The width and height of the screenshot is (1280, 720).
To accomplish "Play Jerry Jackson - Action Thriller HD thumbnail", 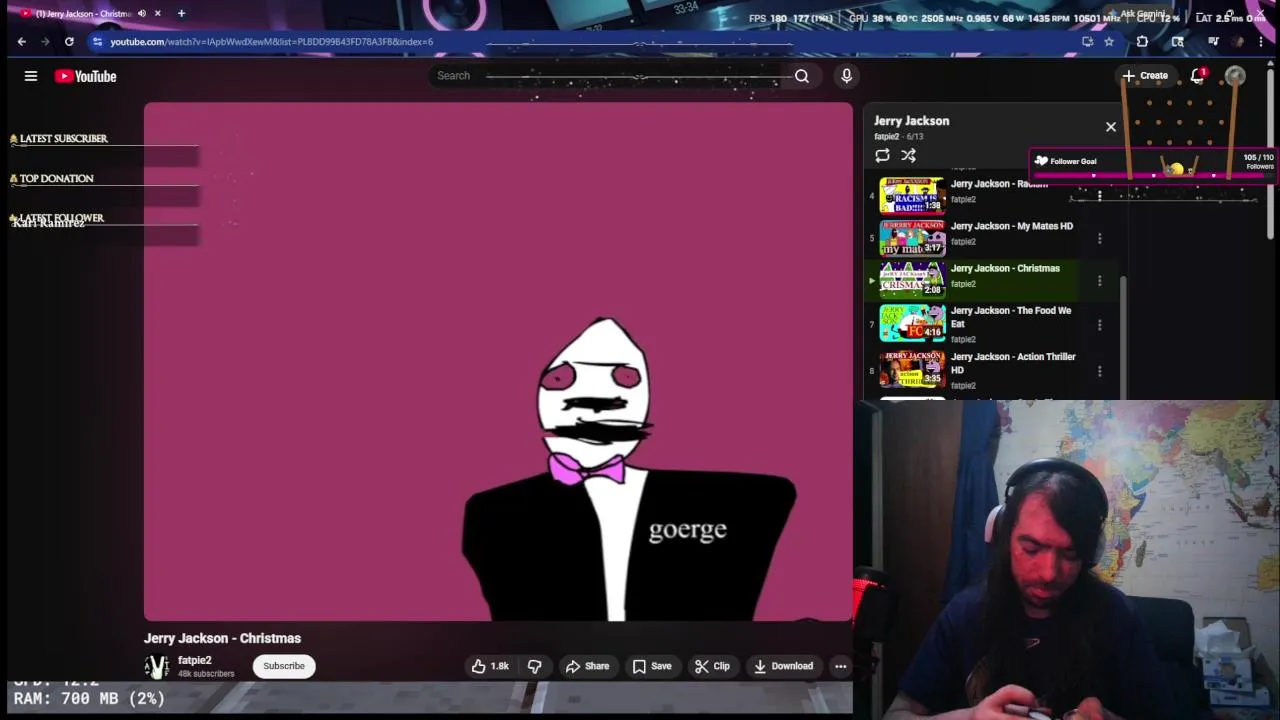I will click(x=912, y=368).
